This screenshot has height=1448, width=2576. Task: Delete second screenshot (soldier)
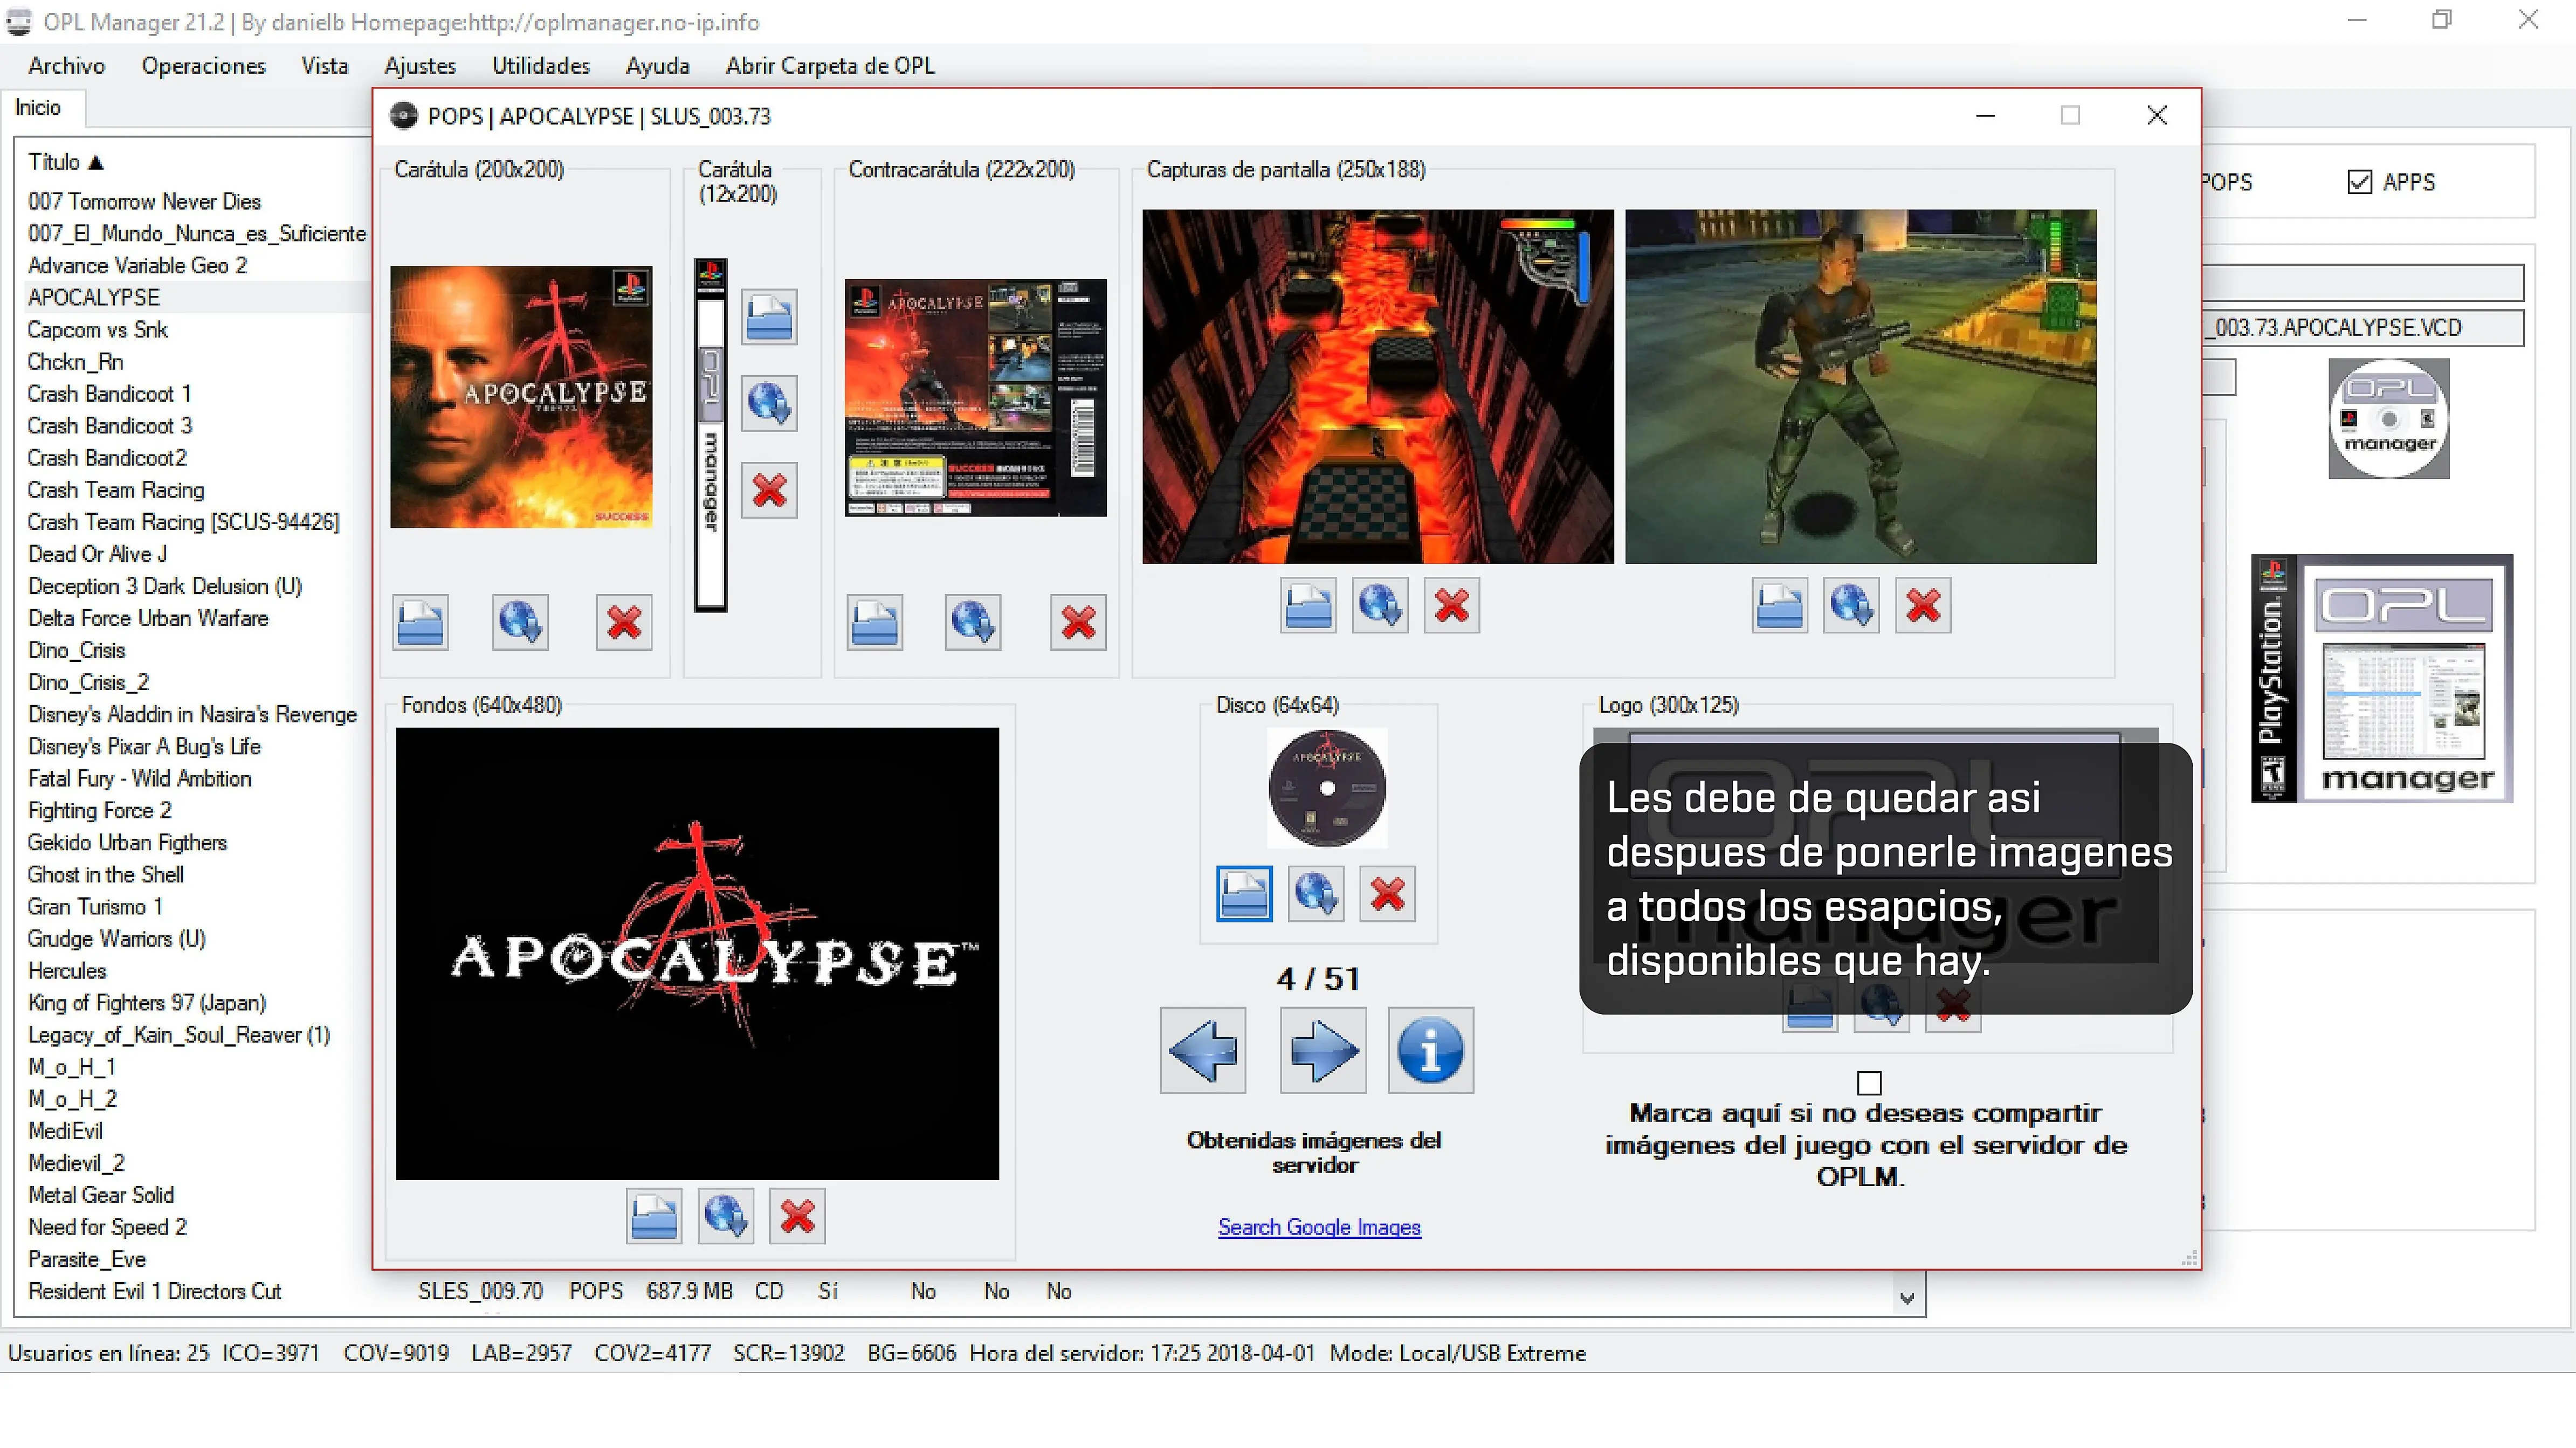click(1923, 605)
